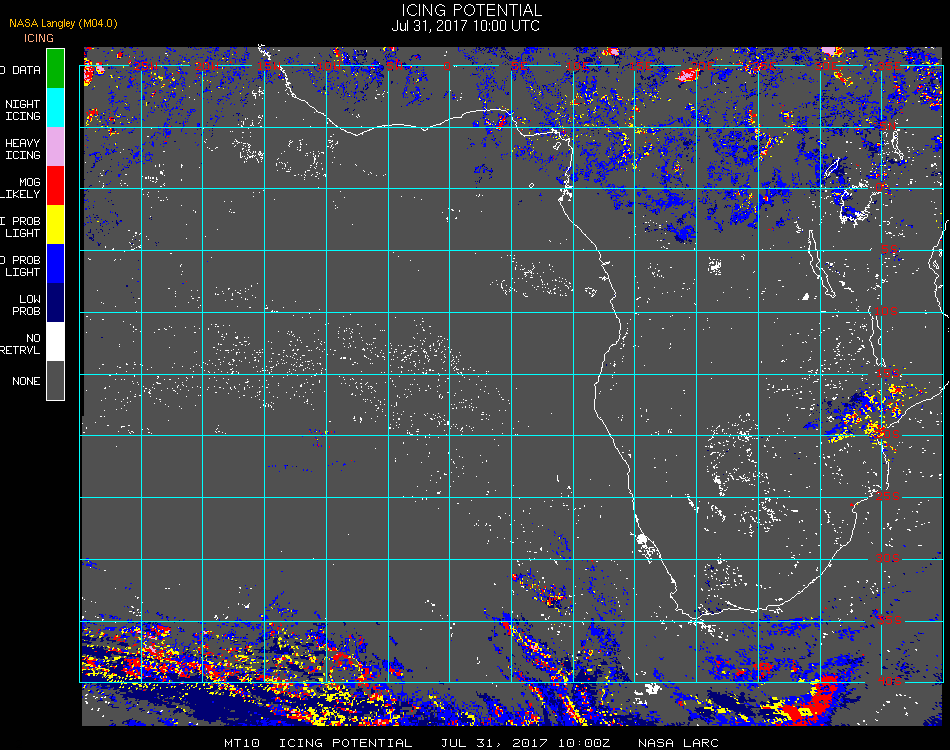The image size is (950, 750).
Task: Click the yellow HI PROB LIGHT swatch
Action: (55, 225)
